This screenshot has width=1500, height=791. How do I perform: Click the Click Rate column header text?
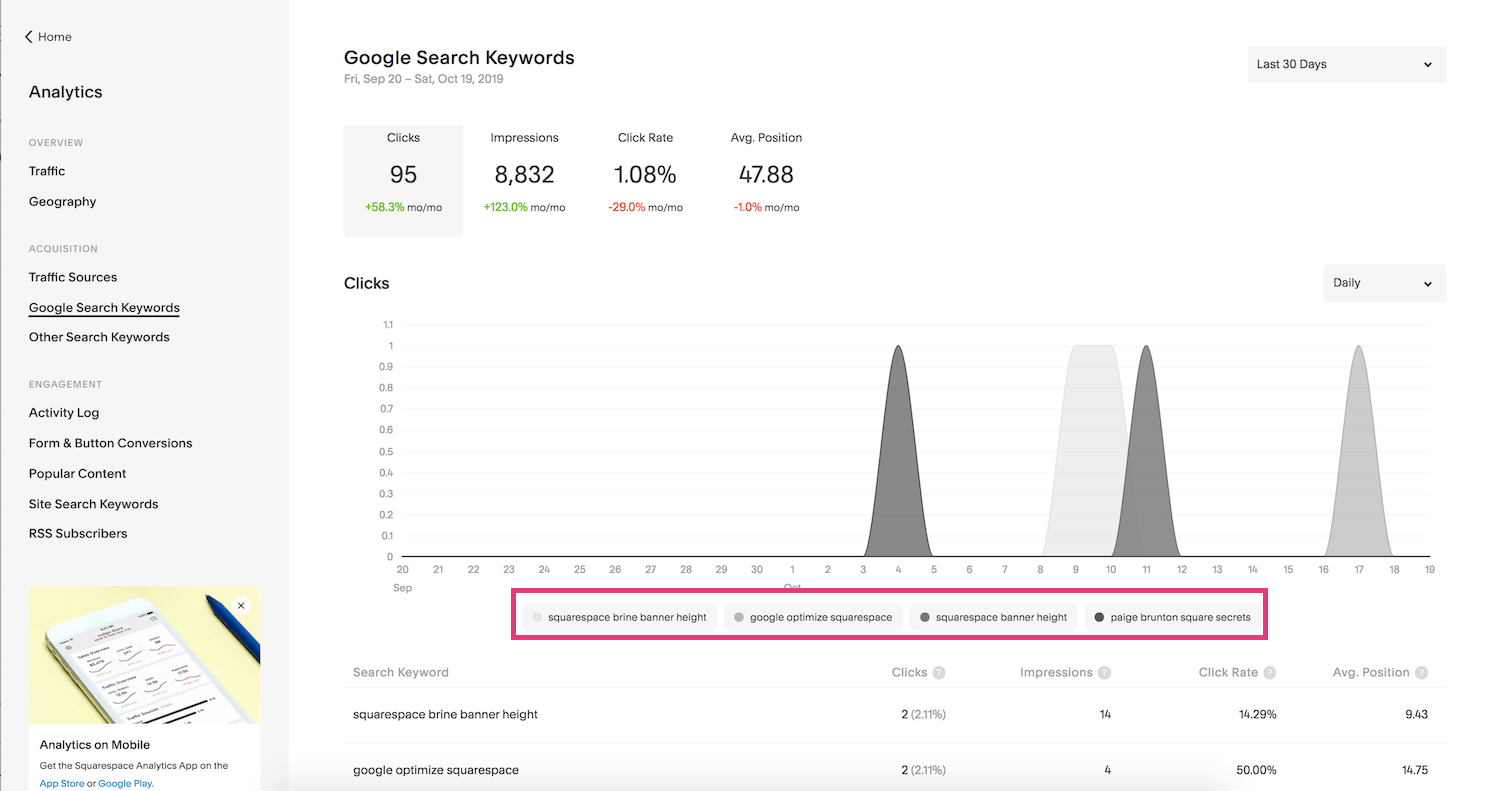pos(1228,673)
